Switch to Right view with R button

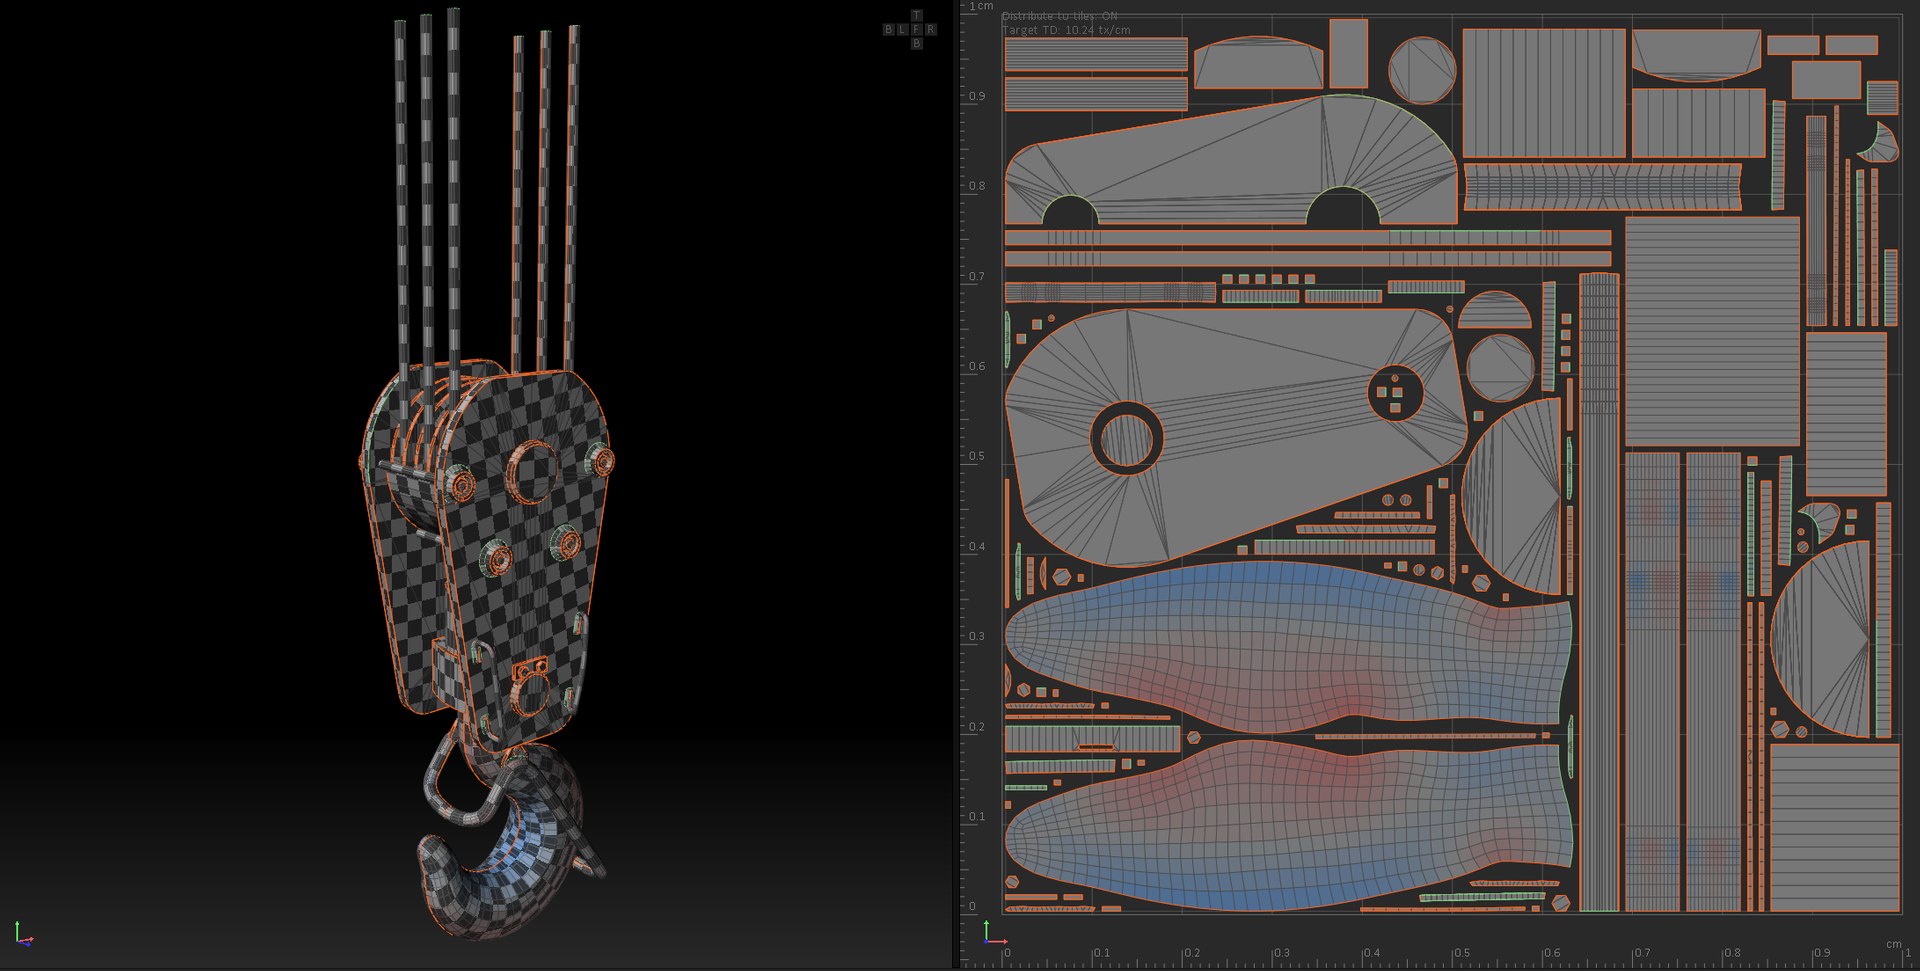click(x=930, y=30)
